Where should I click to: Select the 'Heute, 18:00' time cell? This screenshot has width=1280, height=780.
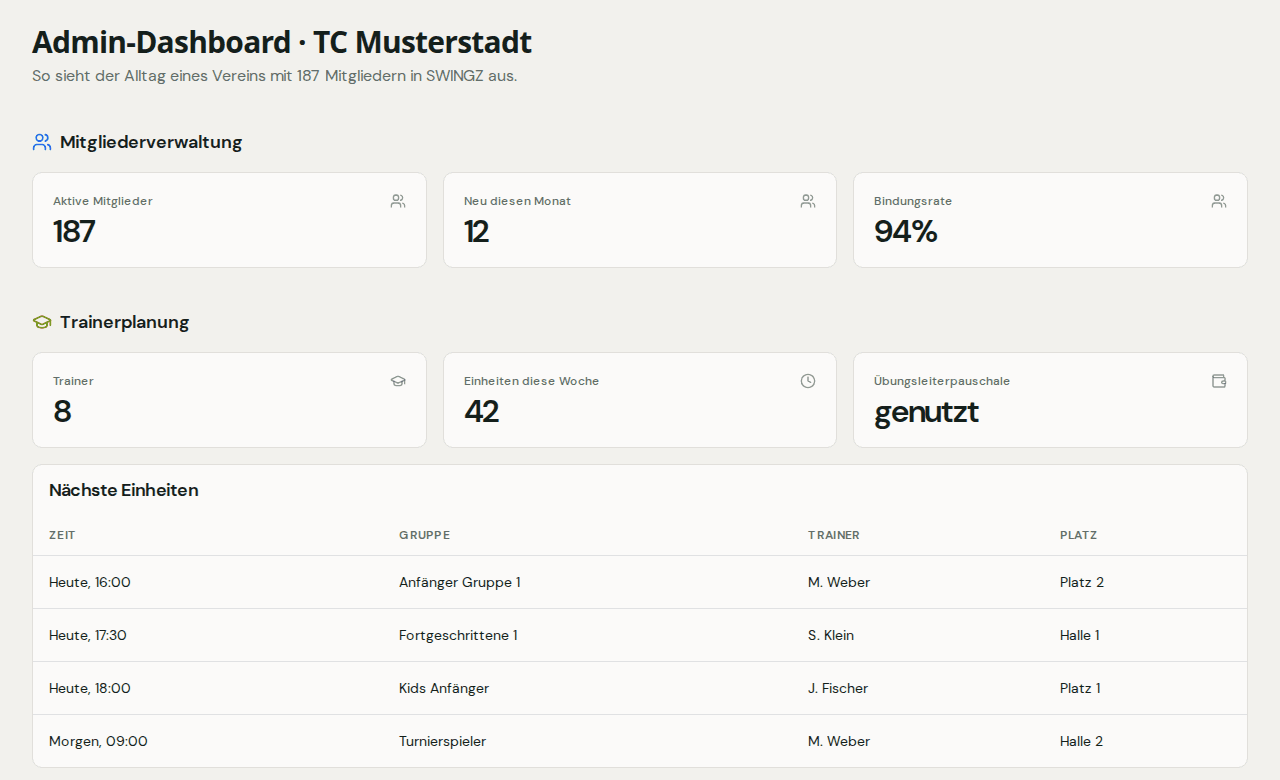tap(90, 688)
